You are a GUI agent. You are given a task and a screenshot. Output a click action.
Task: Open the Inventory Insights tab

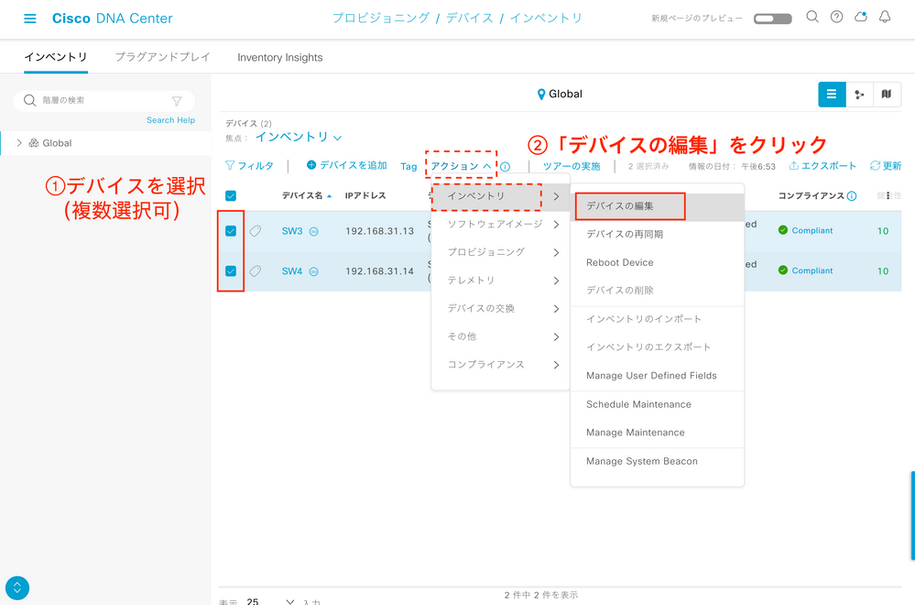pyautogui.click(x=280, y=57)
